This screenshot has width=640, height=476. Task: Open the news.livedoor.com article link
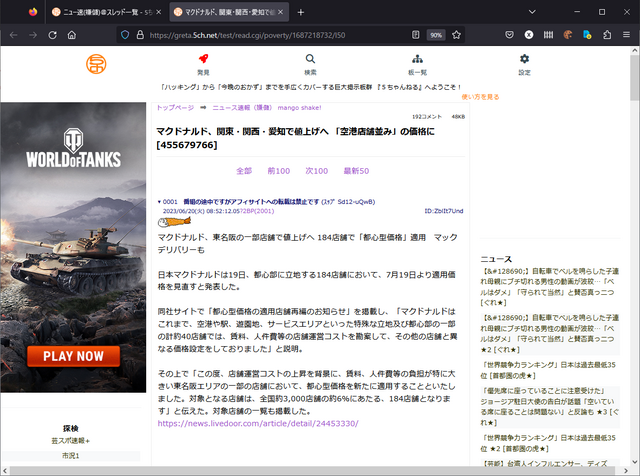258,424
